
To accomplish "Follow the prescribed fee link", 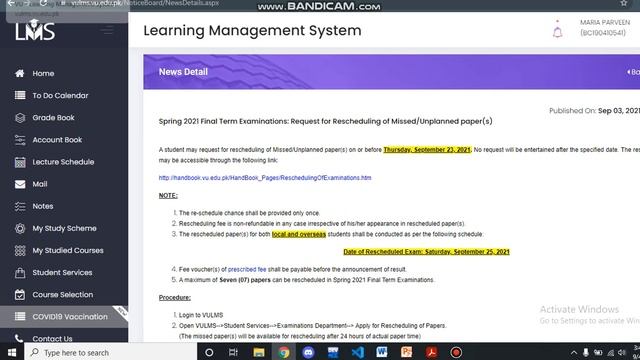I will click(x=247, y=269).
